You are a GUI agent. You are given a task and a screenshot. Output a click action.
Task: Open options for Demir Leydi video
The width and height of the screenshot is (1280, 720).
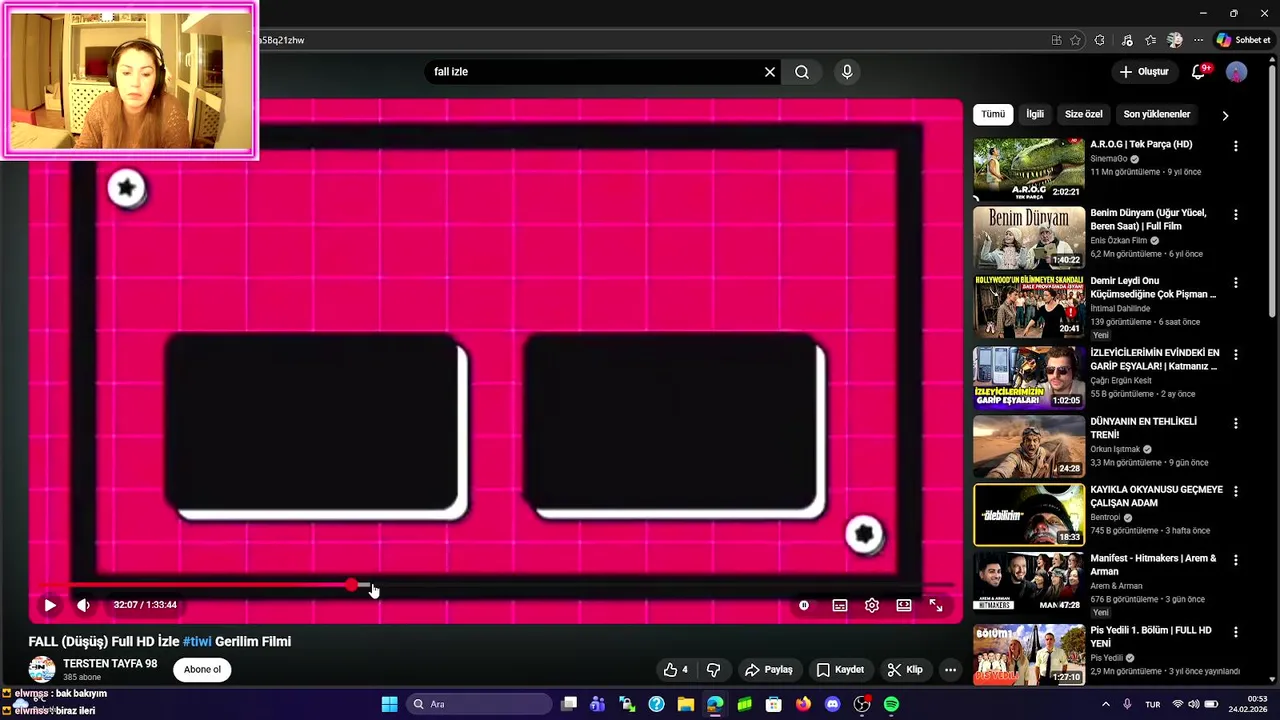click(x=1236, y=283)
